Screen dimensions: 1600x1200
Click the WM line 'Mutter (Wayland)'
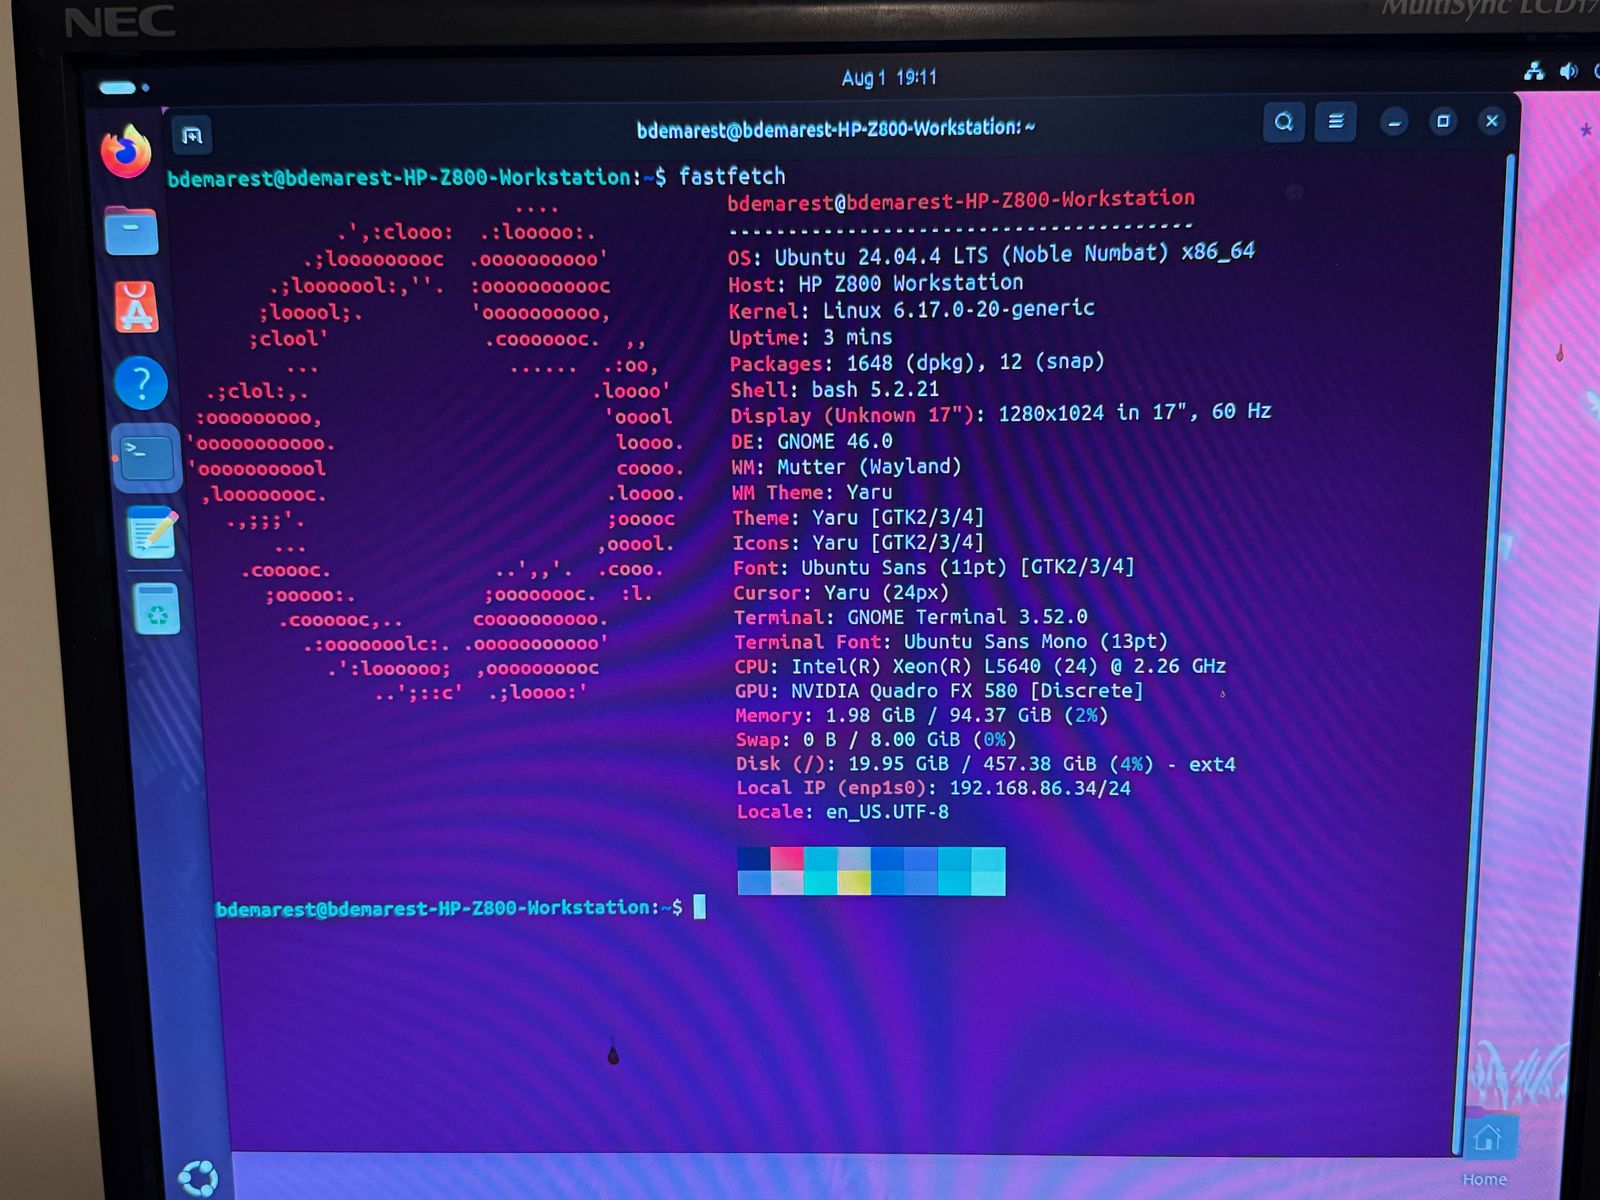[x=846, y=466]
